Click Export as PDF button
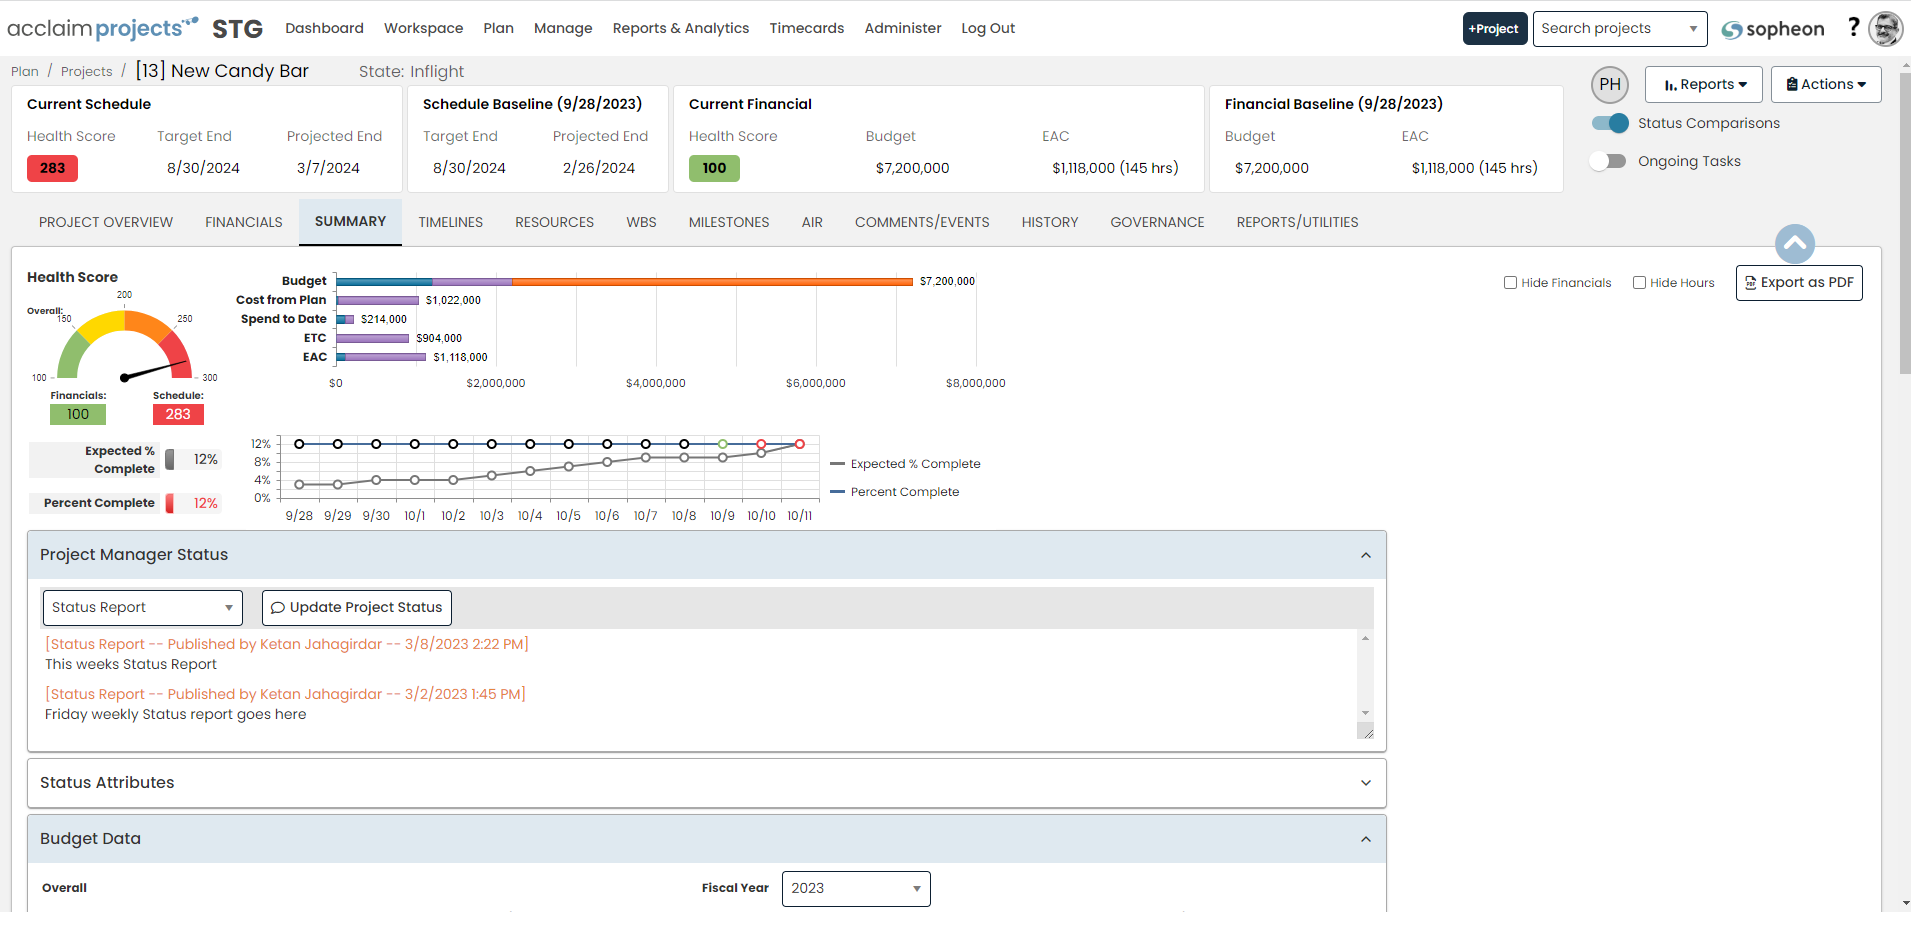Image resolution: width=1911 pixels, height=929 pixels. click(1798, 283)
